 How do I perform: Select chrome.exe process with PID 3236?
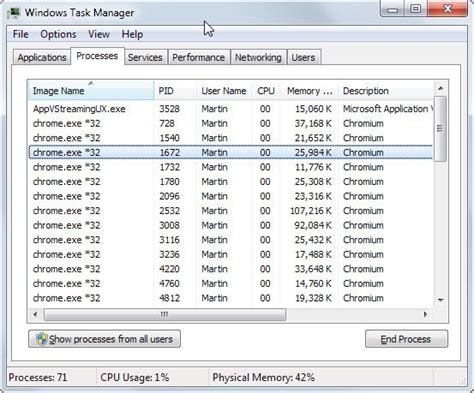231,254
